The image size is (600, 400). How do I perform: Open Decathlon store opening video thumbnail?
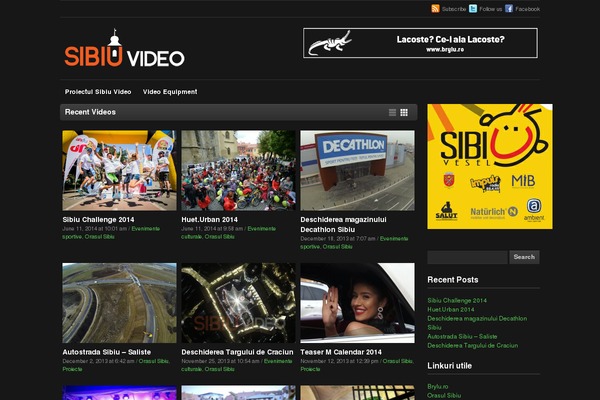coord(357,170)
